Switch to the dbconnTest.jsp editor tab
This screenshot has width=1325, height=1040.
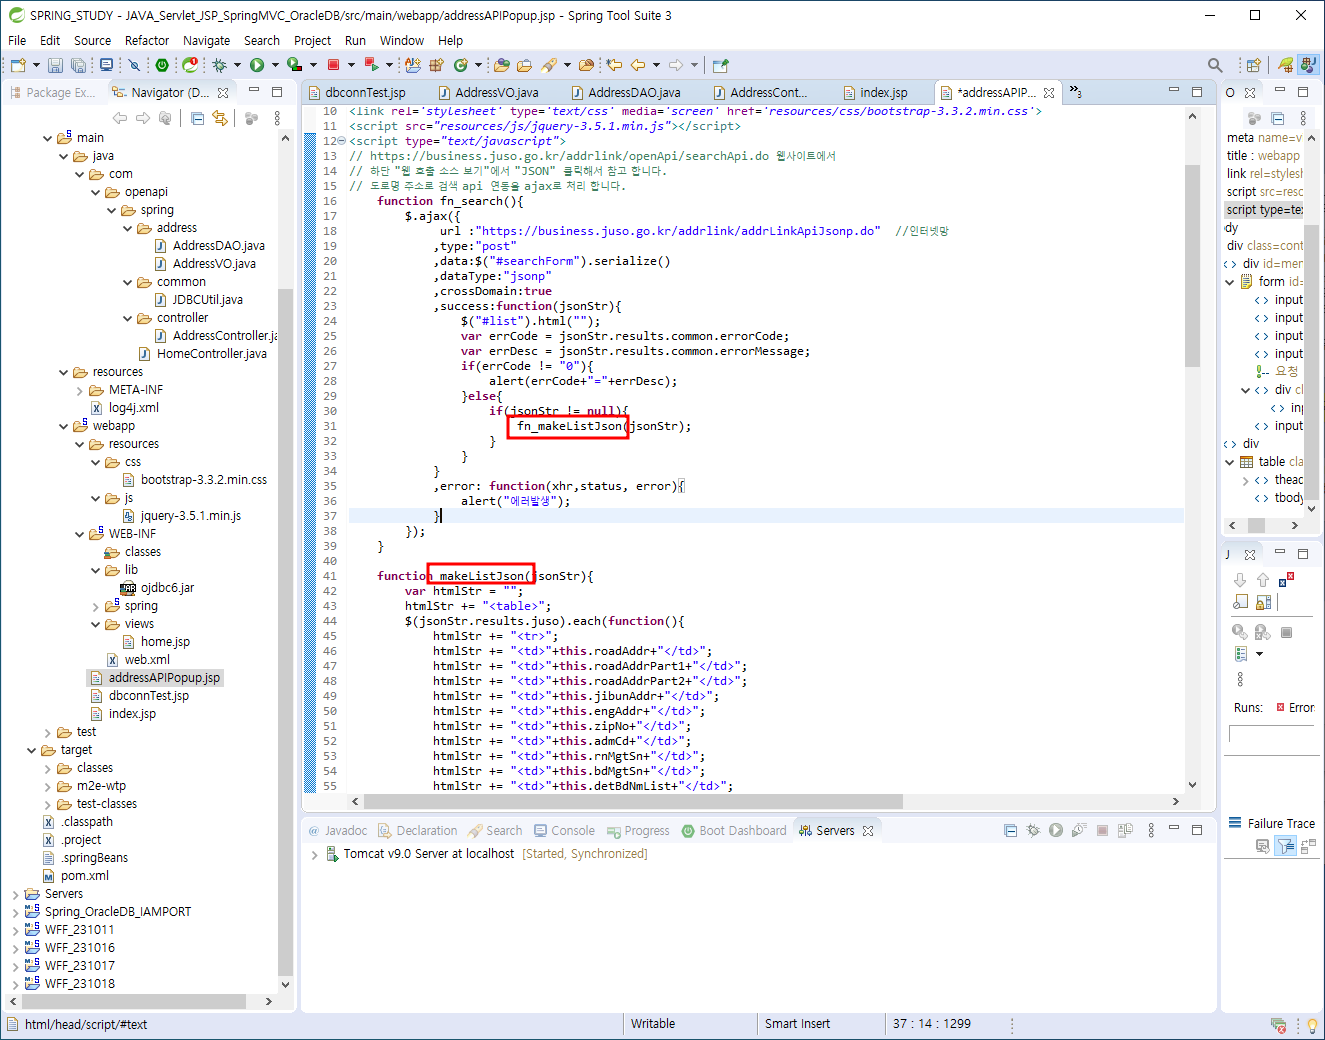tap(356, 92)
